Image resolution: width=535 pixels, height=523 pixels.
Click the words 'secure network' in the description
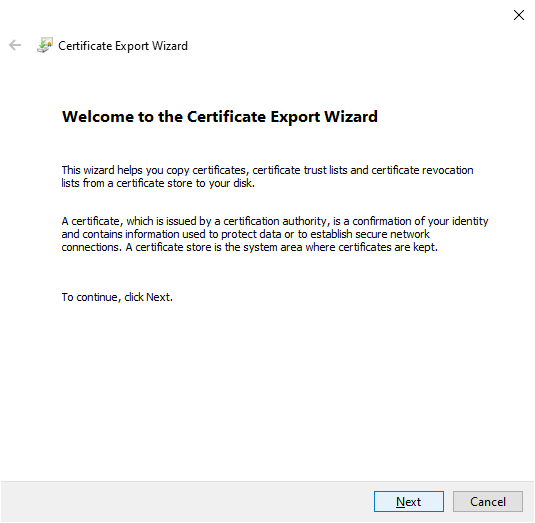pos(392,234)
